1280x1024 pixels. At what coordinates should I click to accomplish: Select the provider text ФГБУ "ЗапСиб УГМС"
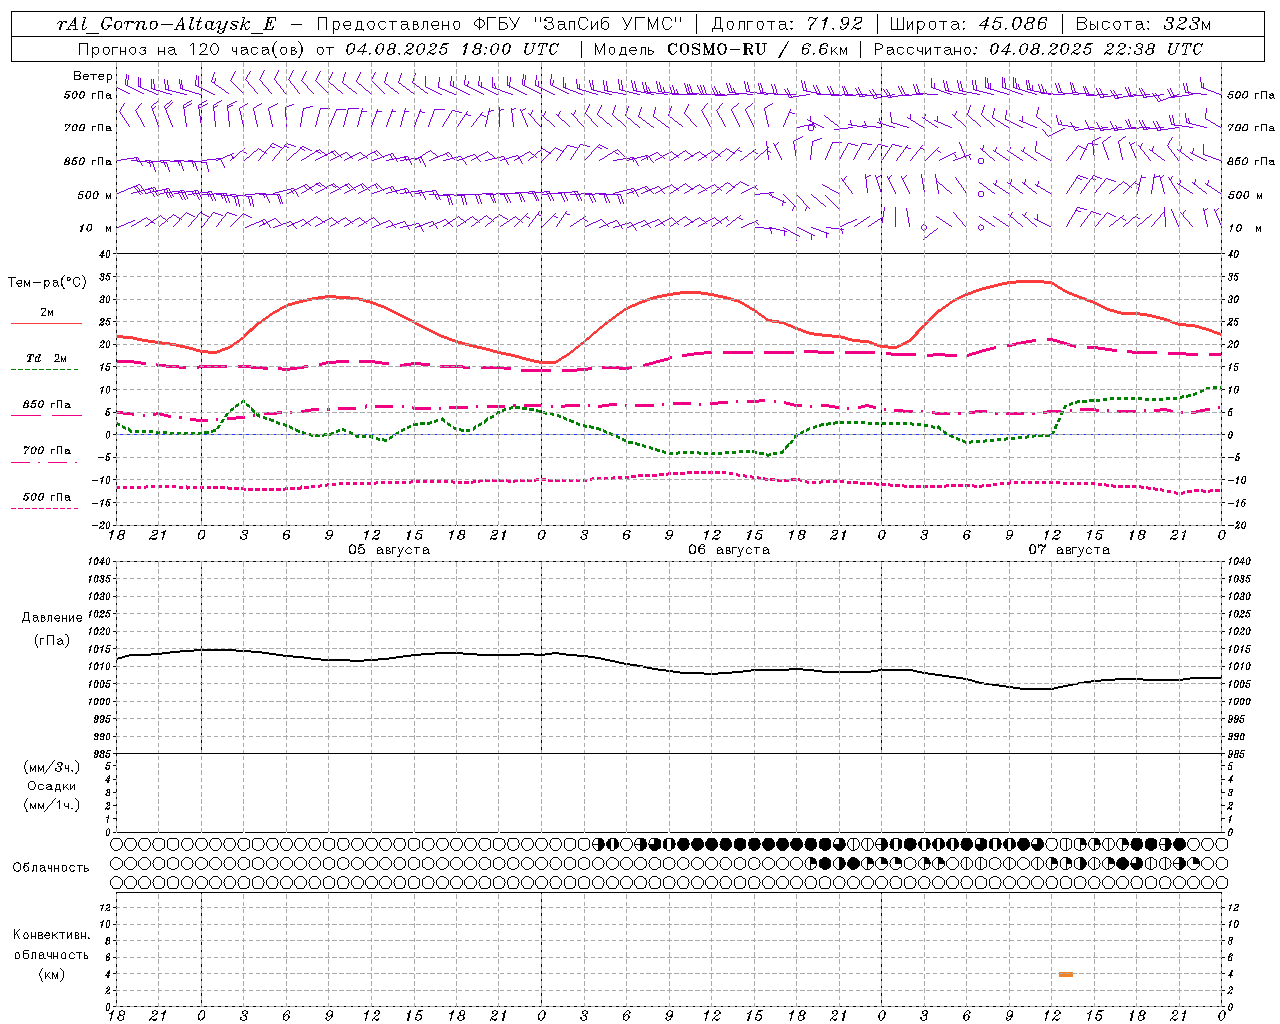click(x=578, y=24)
